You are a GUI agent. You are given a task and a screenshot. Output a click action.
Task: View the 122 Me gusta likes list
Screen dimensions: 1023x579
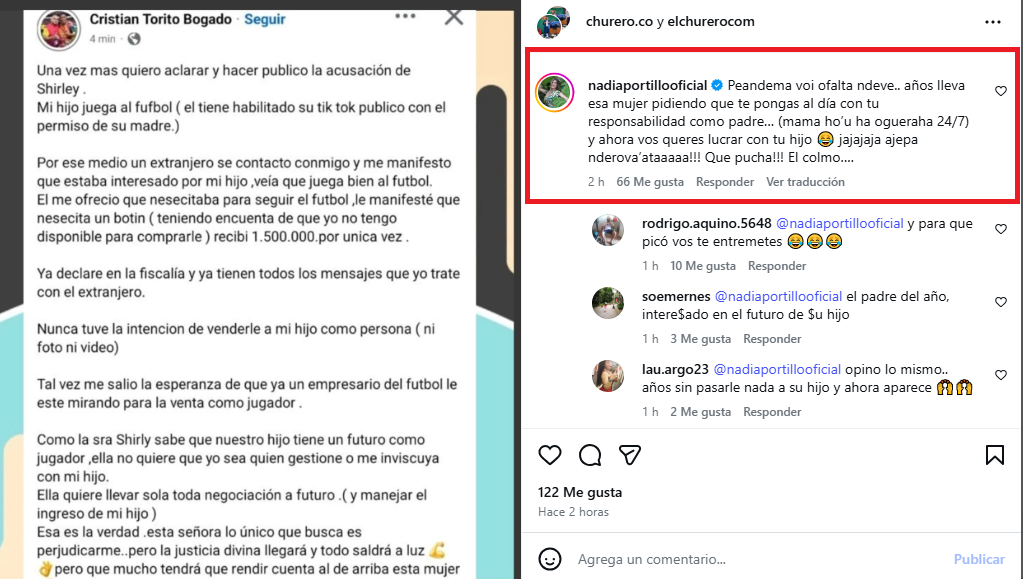pos(580,493)
